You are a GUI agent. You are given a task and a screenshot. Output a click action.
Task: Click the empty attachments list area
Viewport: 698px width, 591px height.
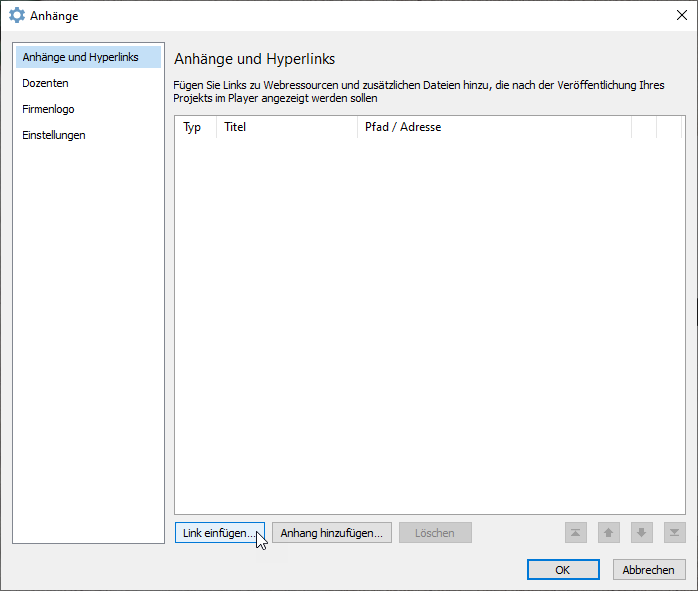click(430, 320)
